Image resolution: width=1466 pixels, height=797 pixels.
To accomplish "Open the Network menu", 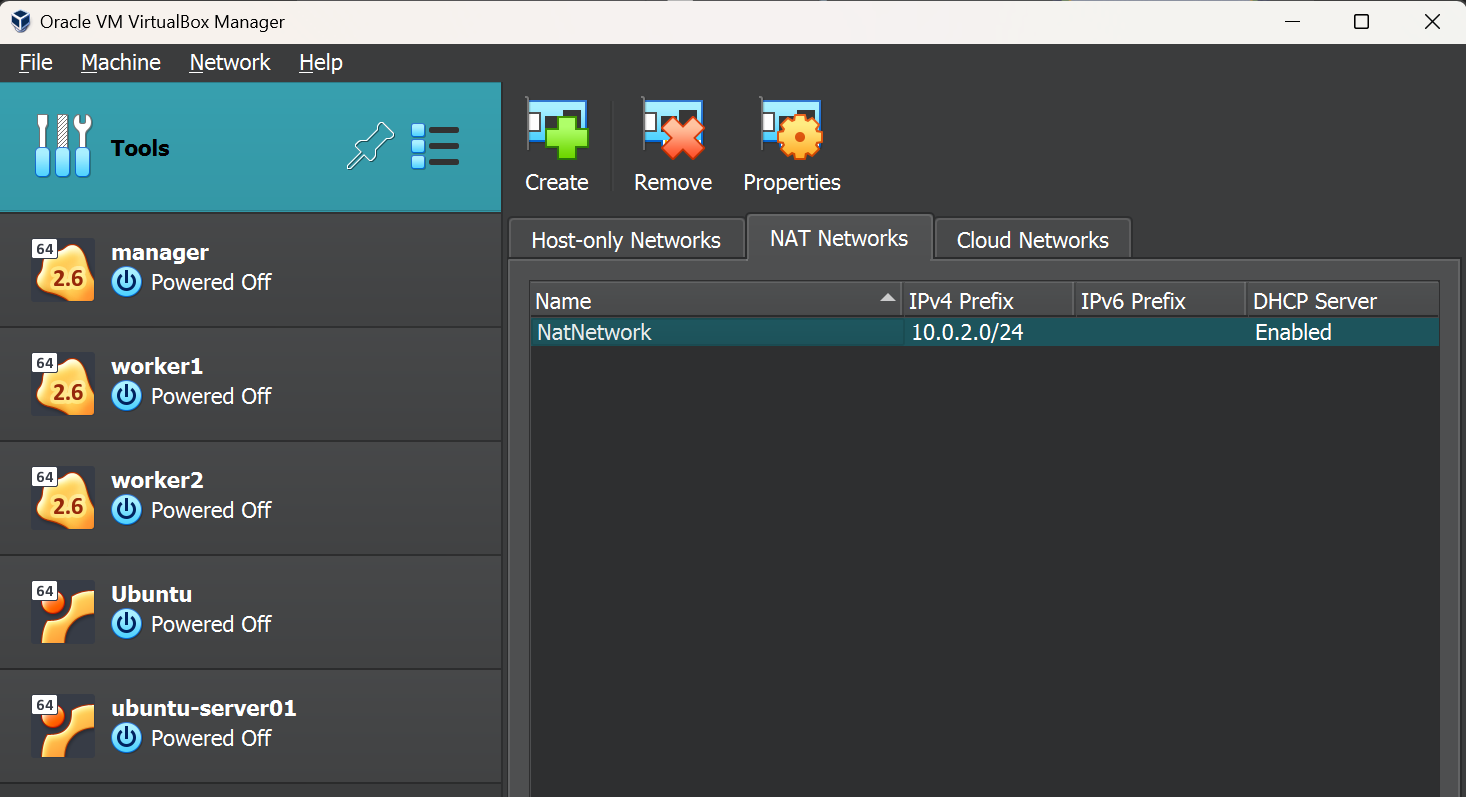I will tap(230, 63).
